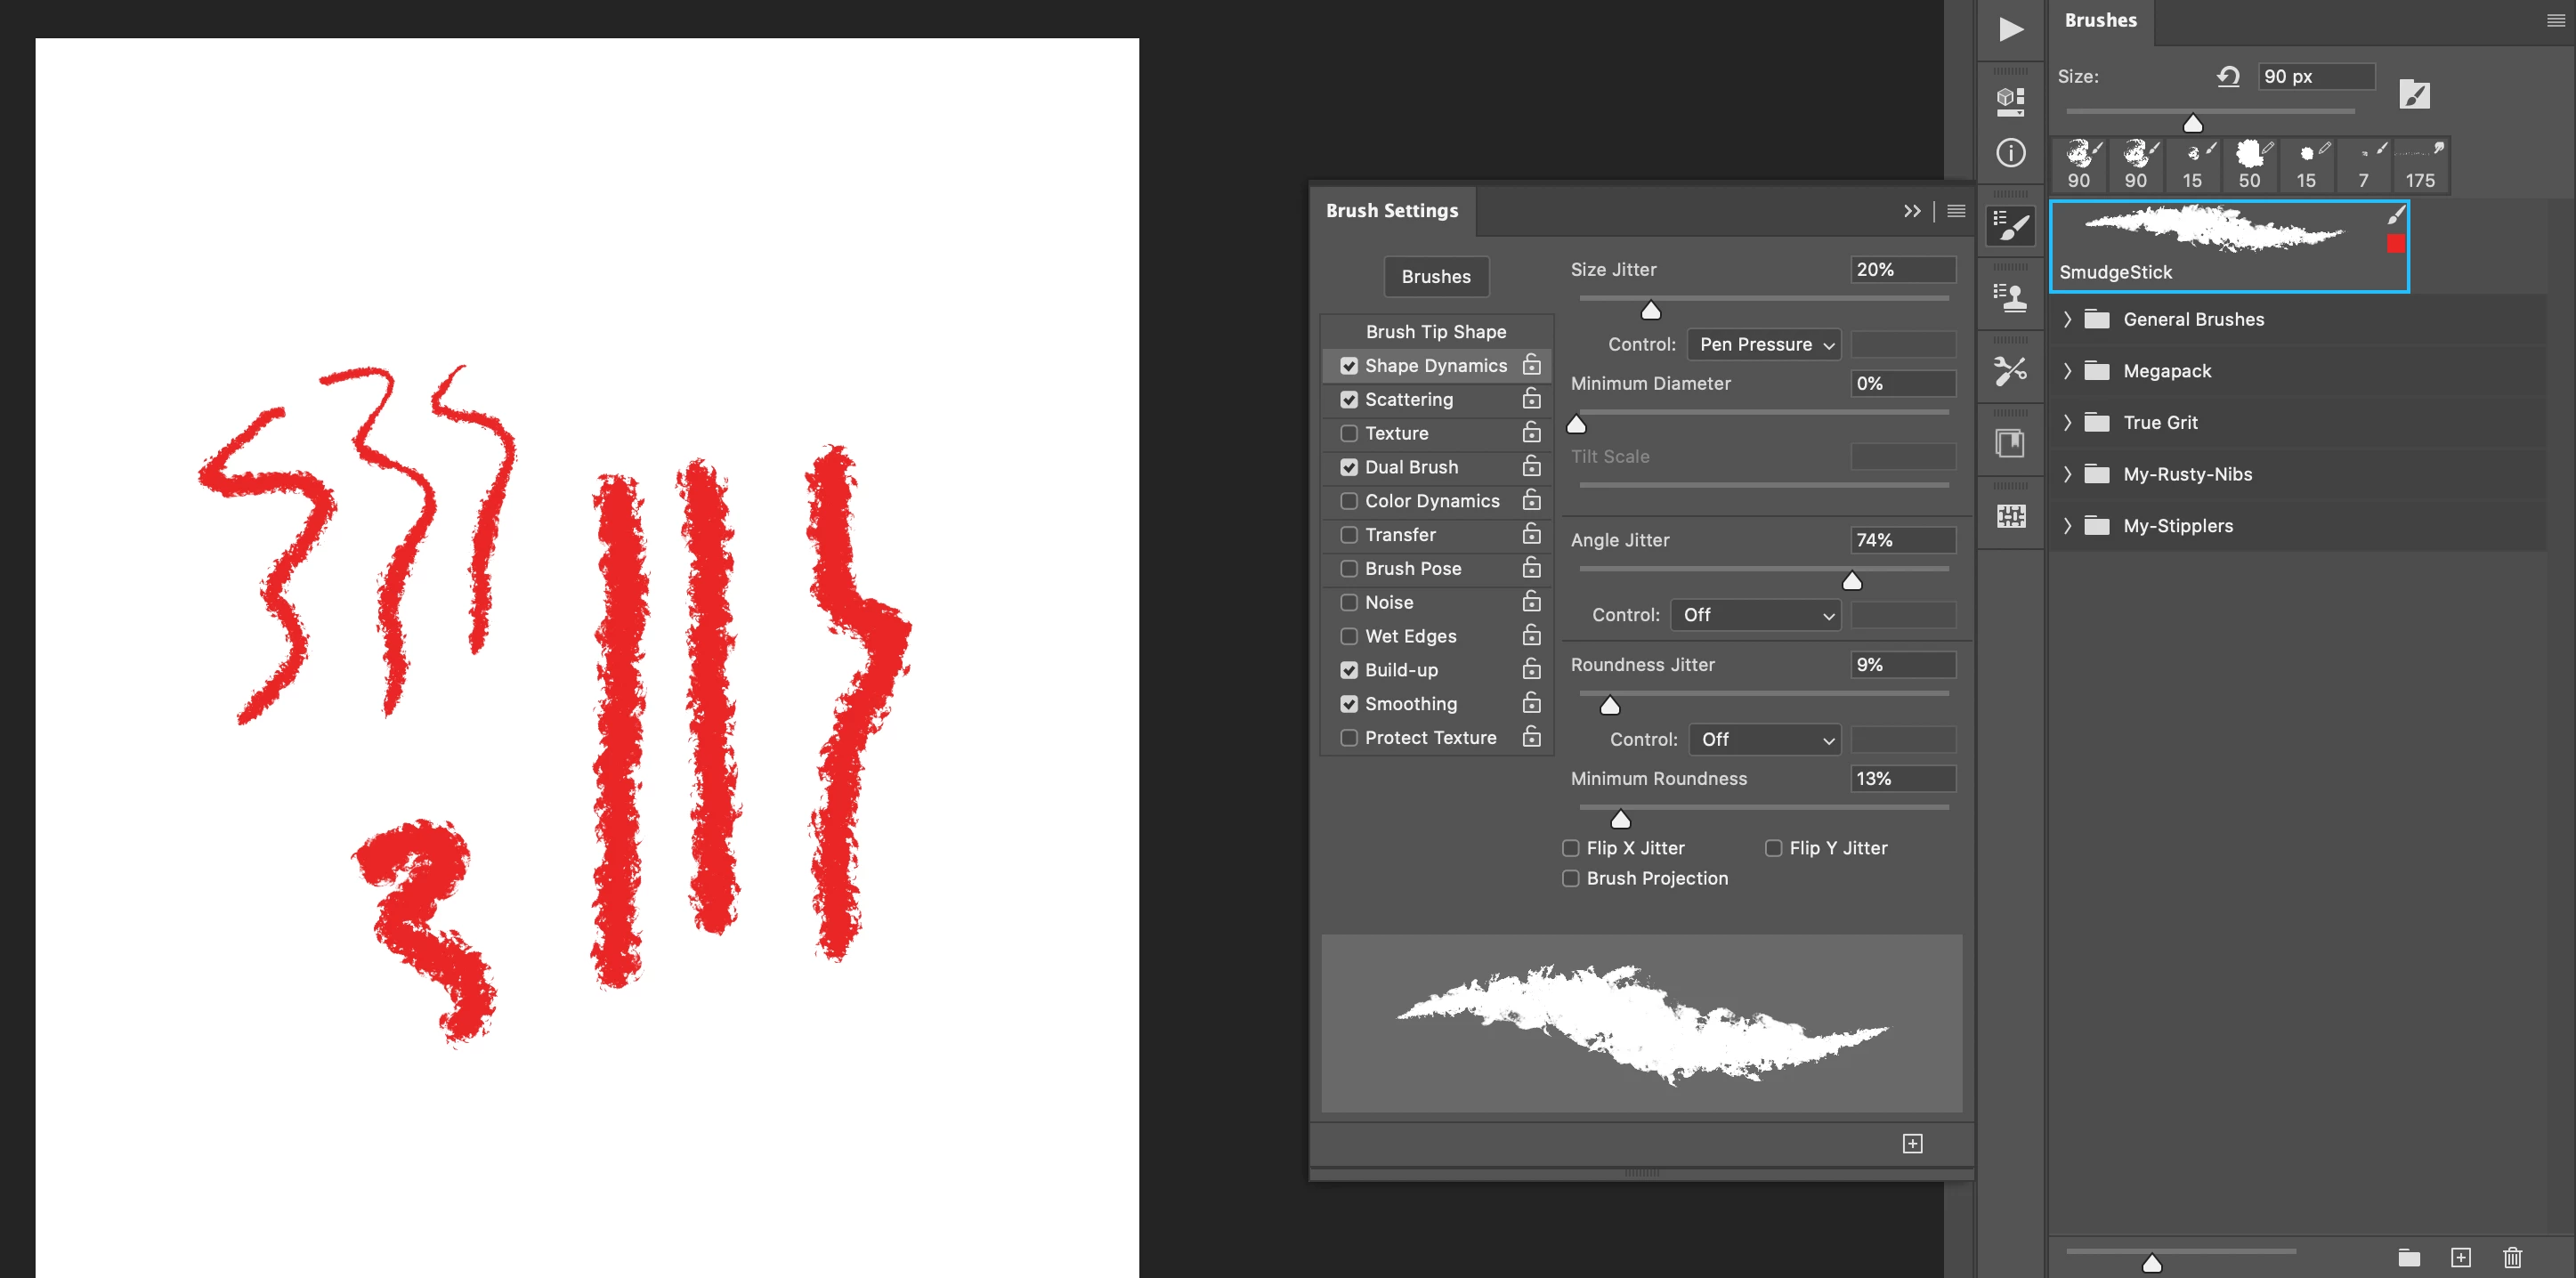Select the Brush Tip Shape section
2576x1278 pixels.
1435,331
